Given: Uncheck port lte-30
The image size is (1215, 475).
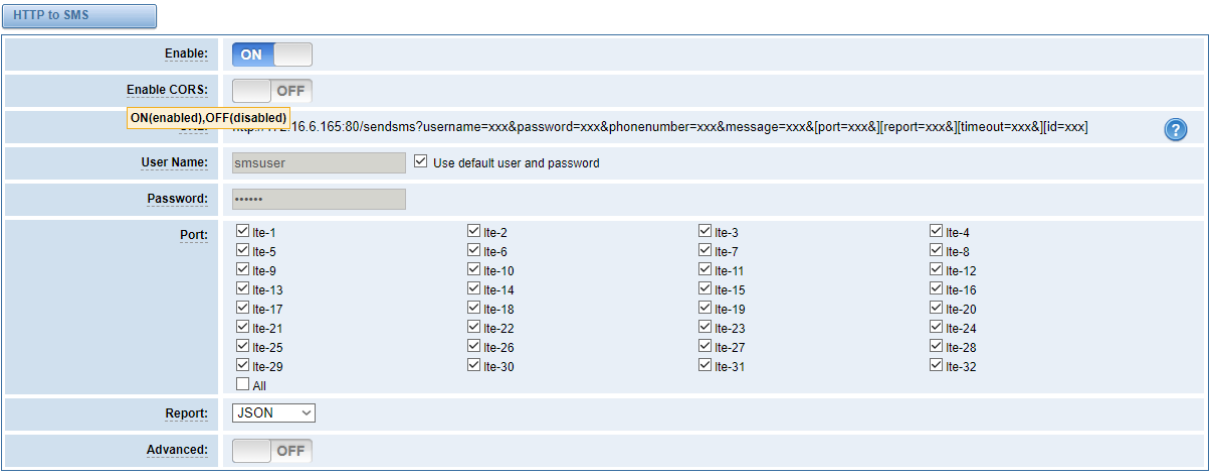Looking at the screenshot, I should (474, 364).
